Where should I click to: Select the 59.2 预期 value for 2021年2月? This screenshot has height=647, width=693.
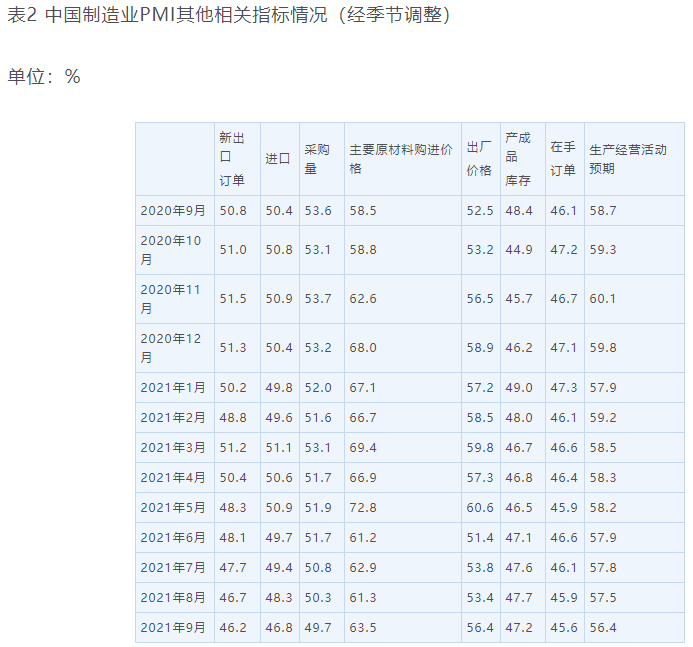point(602,418)
